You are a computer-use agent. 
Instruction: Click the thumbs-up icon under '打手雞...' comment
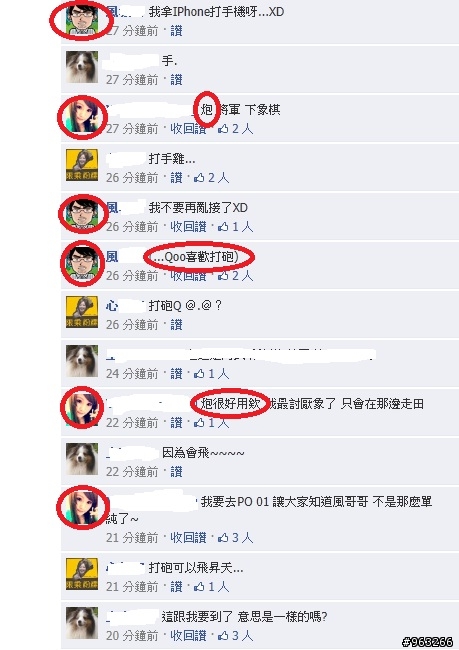coord(199,178)
